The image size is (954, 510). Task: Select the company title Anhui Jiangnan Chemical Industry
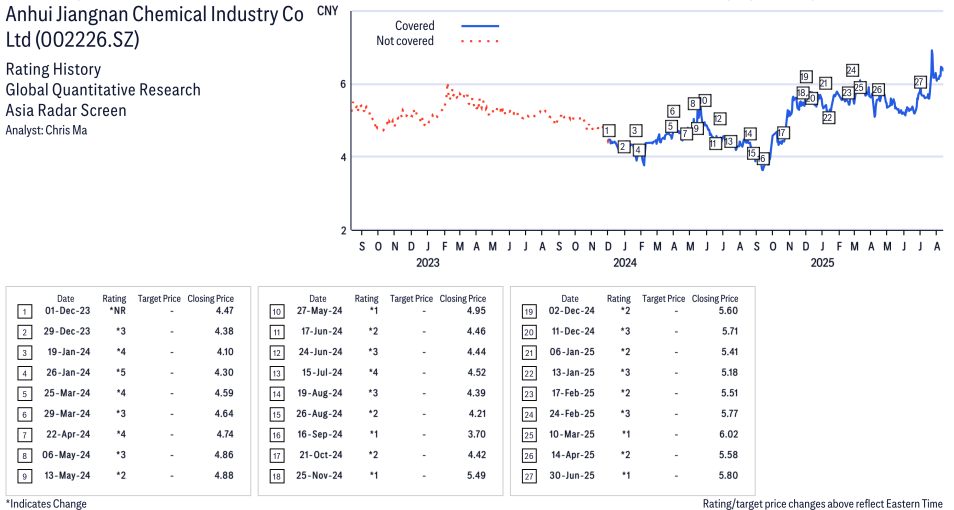(x=155, y=27)
